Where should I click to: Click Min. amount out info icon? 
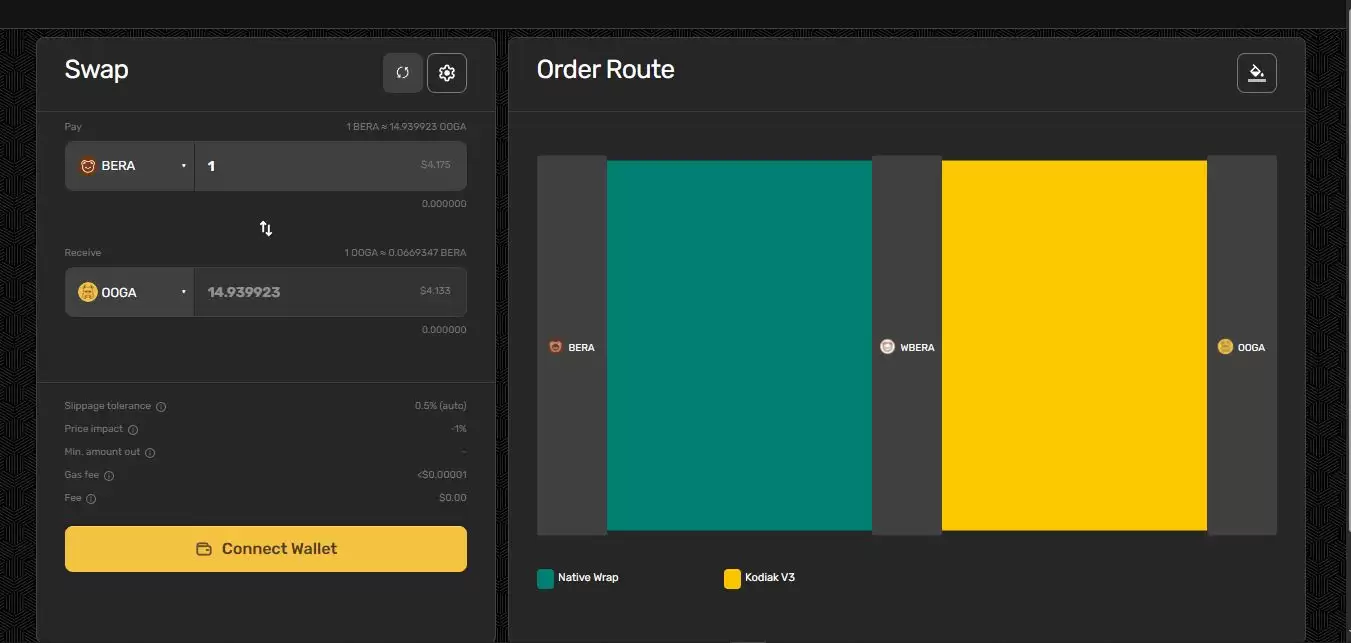click(x=150, y=453)
